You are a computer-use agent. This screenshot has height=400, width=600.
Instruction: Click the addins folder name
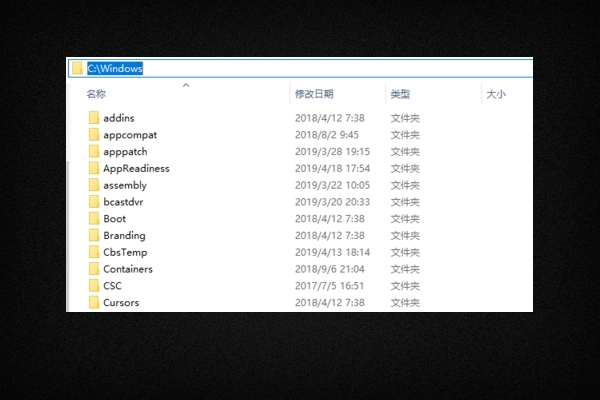119,118
